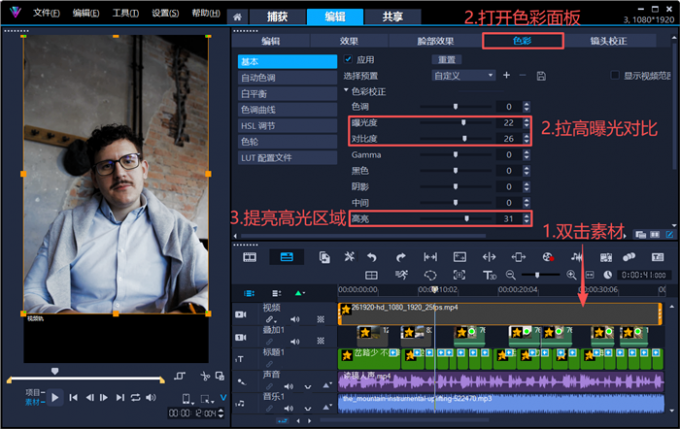Open the mask creator lasso icon
This screenshot has height=429, width=680.
[x=430, y=275]
